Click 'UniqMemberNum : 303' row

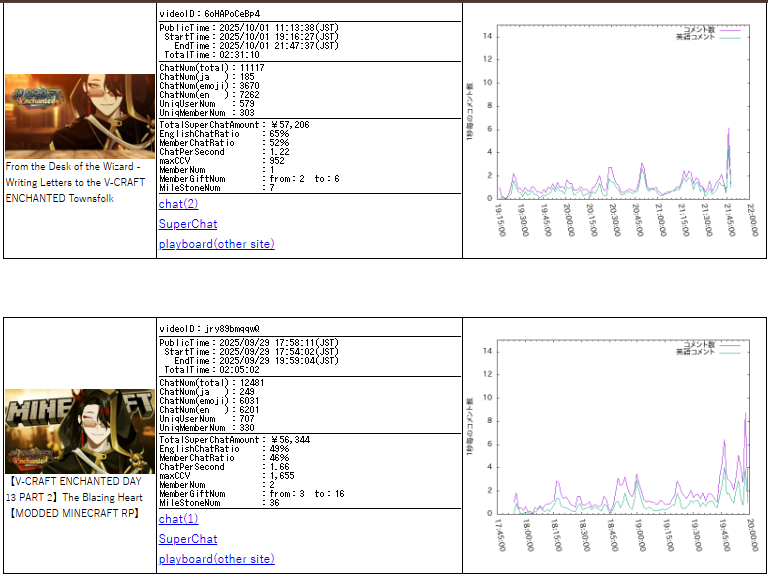click(x=207, y=113)
